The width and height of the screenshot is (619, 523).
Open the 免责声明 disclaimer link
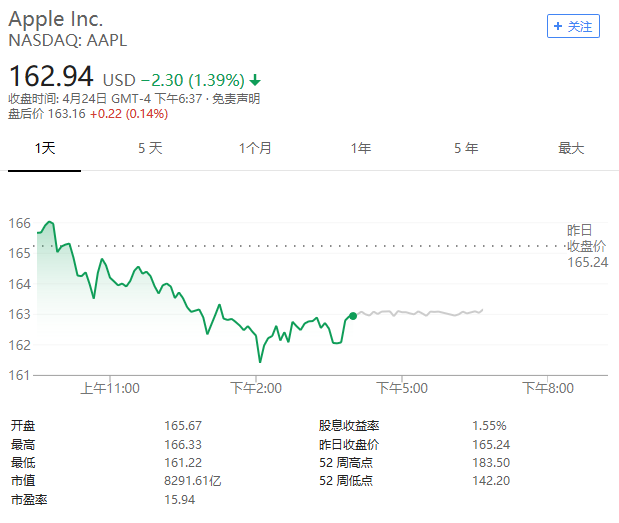[240, 98]
